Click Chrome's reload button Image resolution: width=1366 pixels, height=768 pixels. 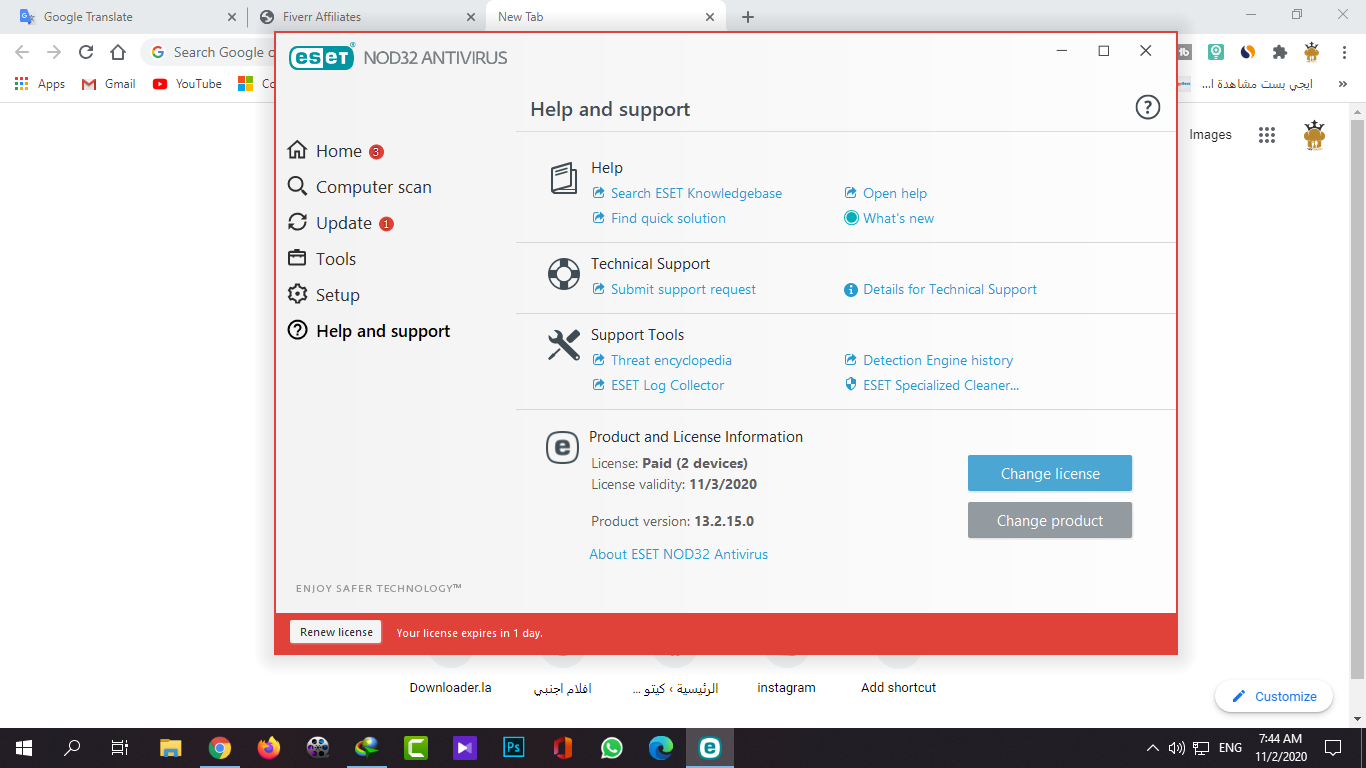[x=86, y=52]
